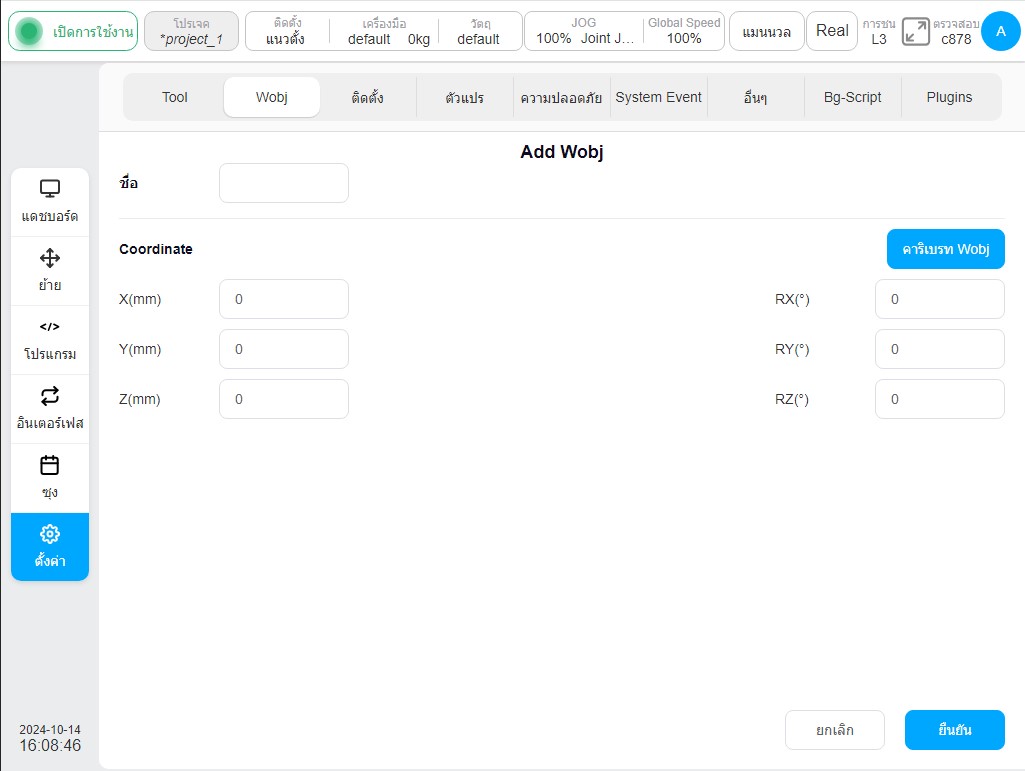The image size is (1025, 771).
Task: Switch to the Tool tab
Action: pos(175,97)
